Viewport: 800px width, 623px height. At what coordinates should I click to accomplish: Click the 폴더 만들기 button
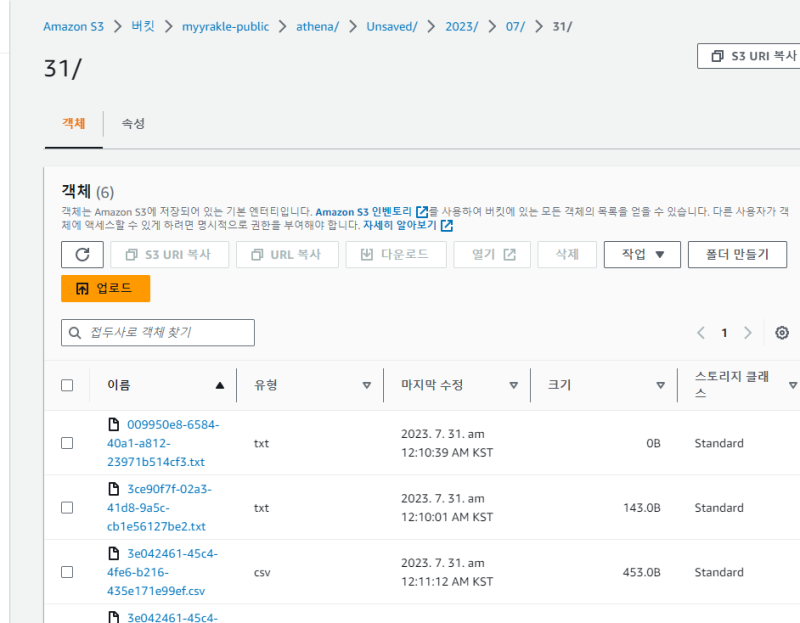point(737,254)
